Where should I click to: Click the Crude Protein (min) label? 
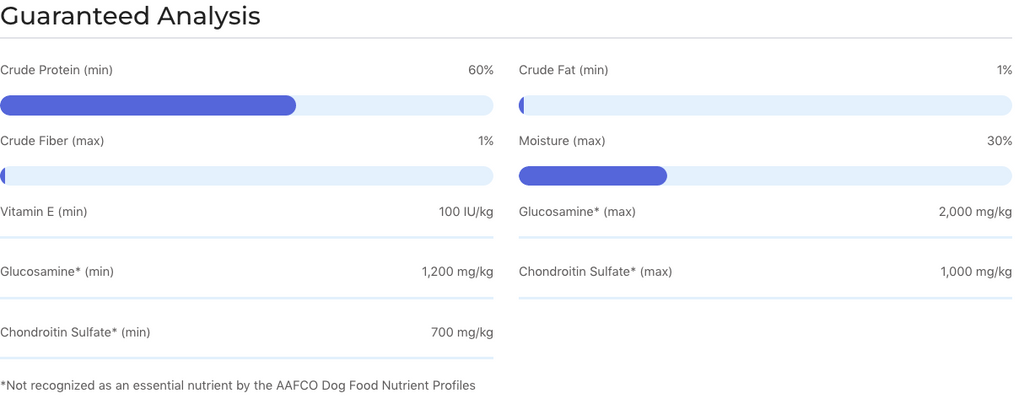[57, 70]
